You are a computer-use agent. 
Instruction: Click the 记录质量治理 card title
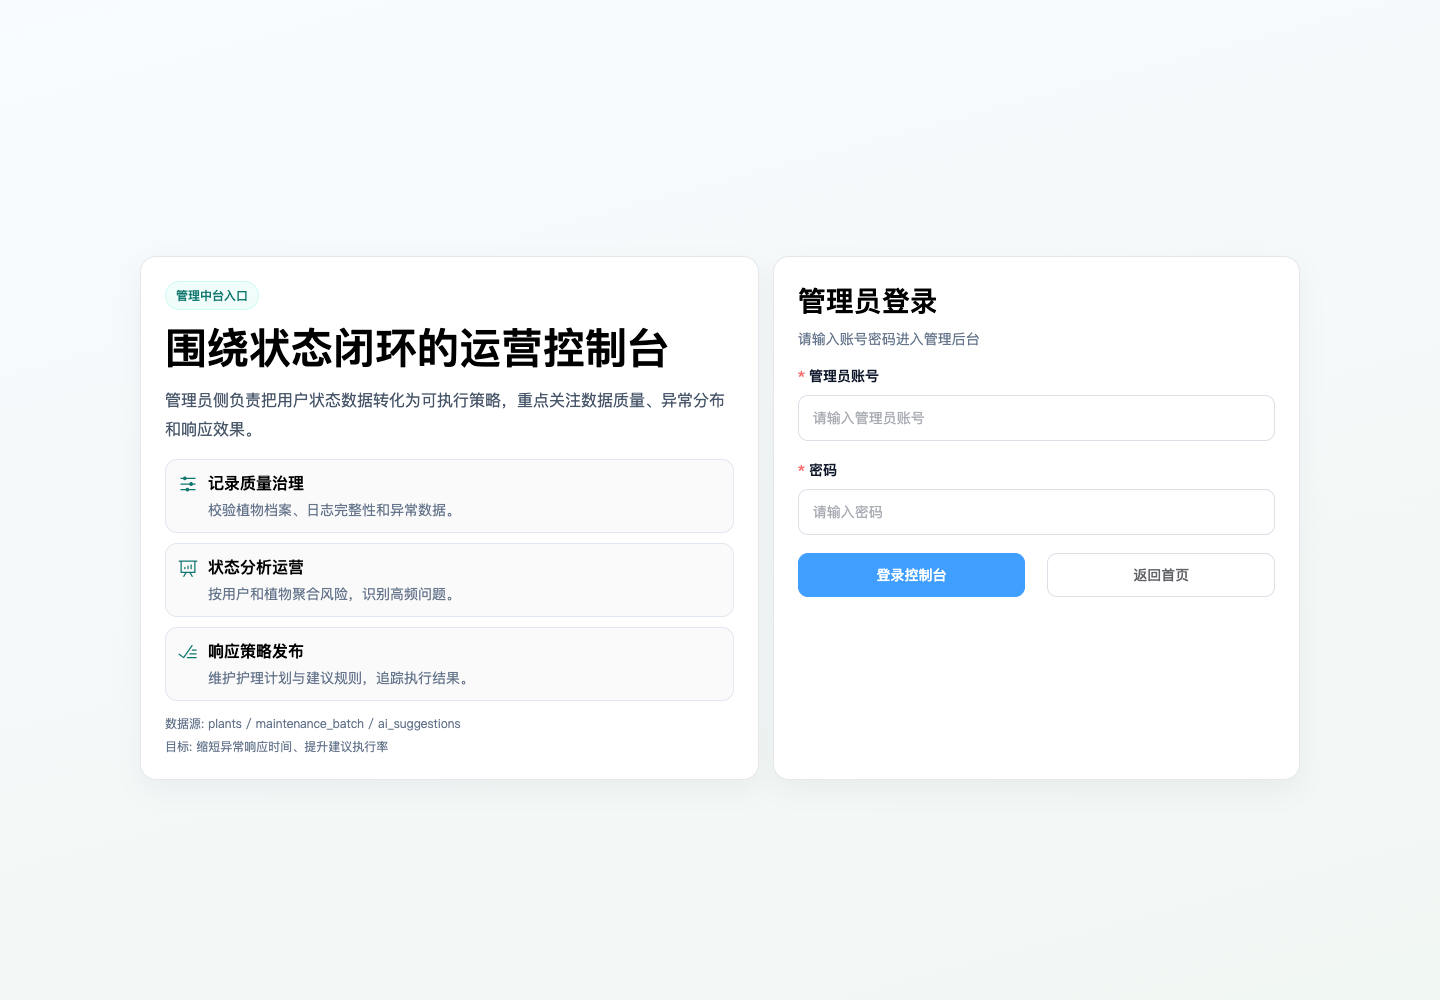pos(256,483)
